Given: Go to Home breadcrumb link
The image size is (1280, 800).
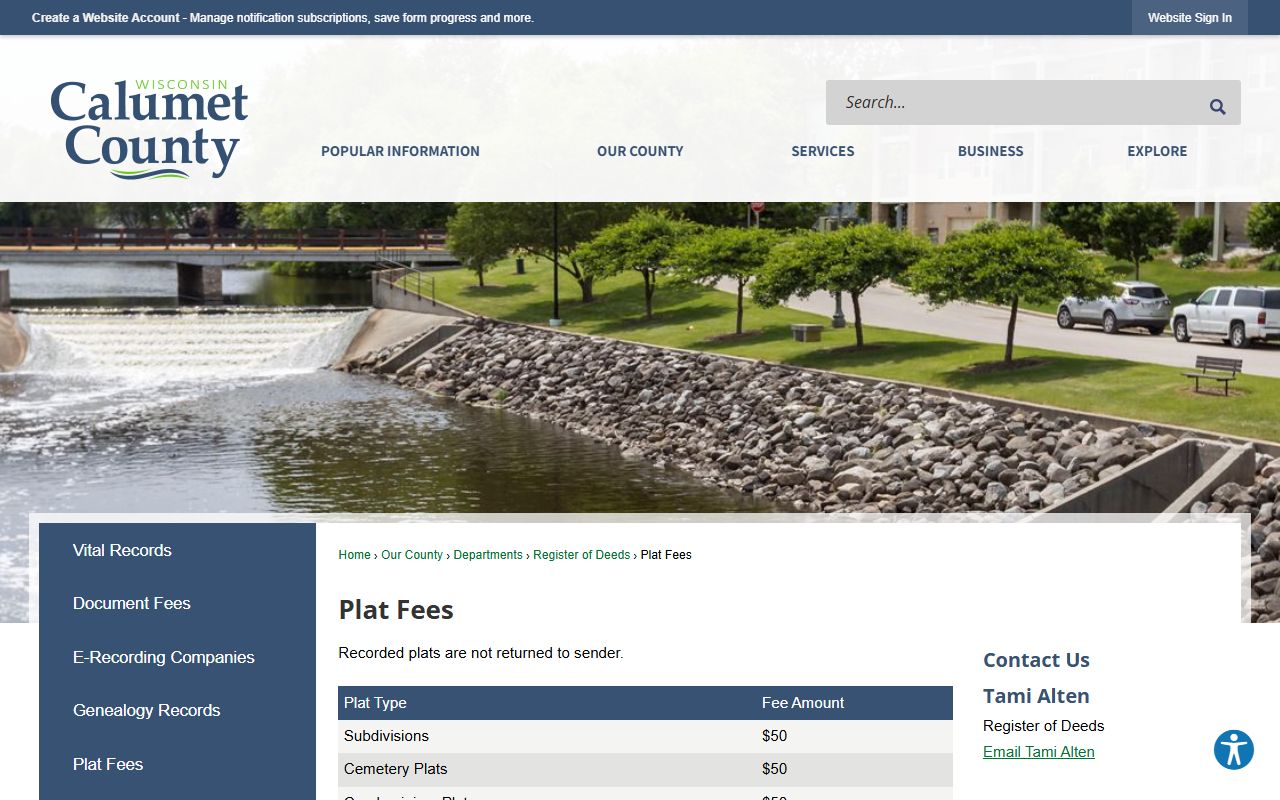Looking at the screenshot, I should point(354,555).
